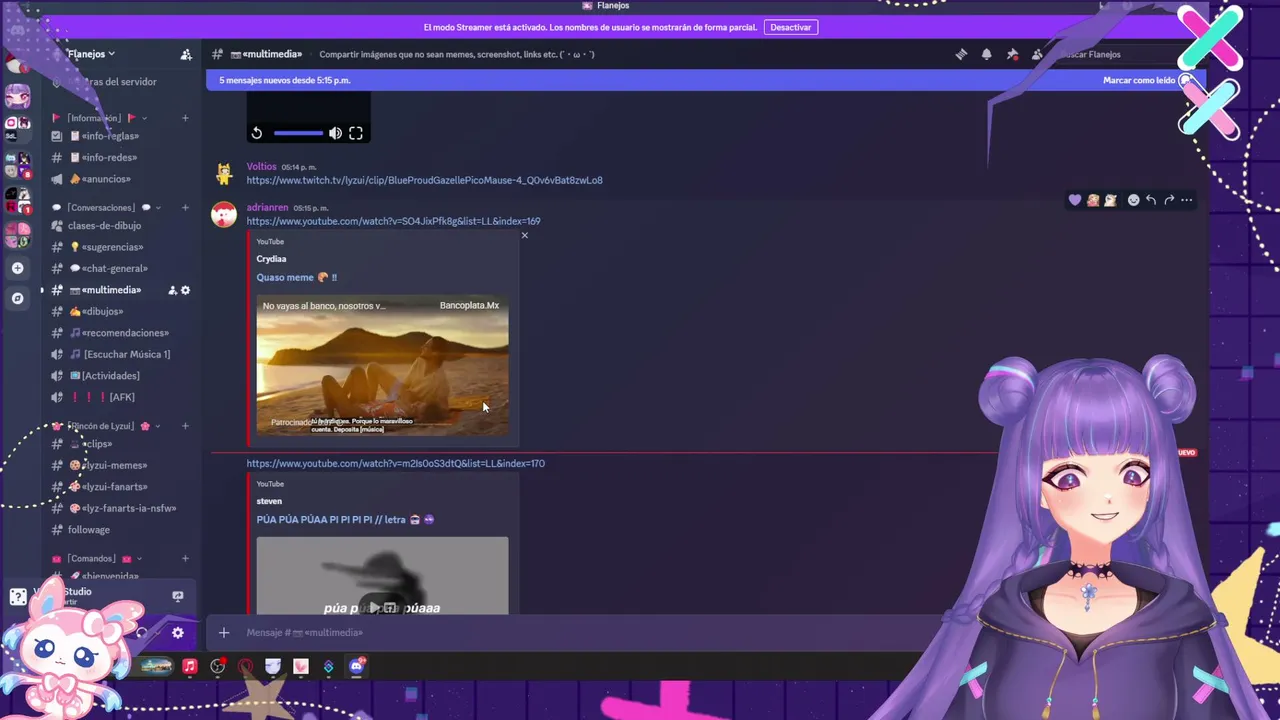Replay the video in the top player

pos(257,133)
